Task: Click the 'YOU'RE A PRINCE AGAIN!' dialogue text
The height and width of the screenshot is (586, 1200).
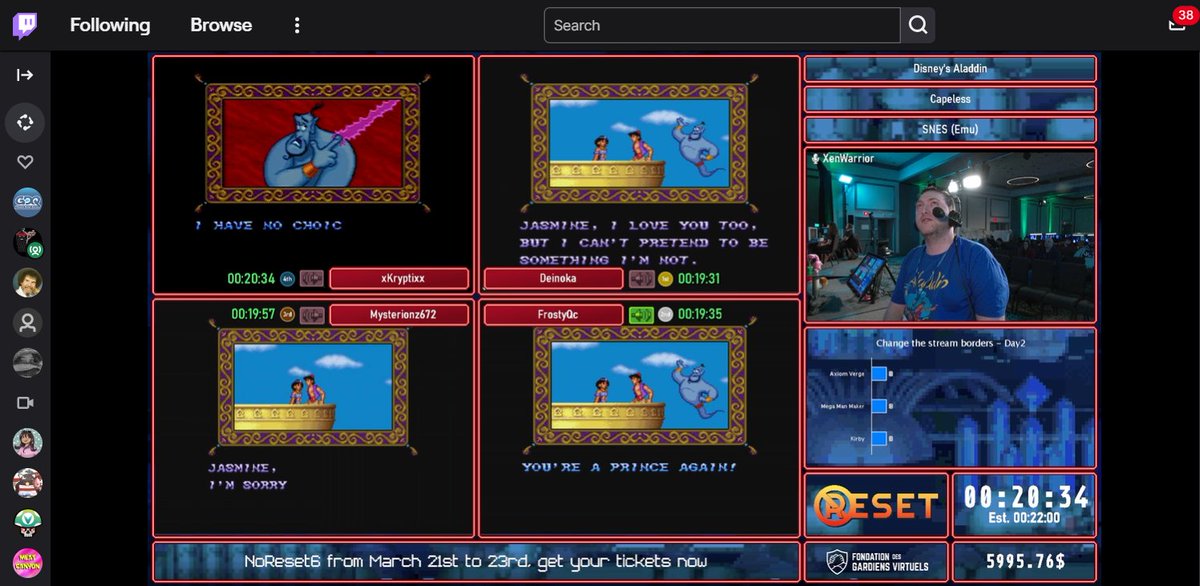Action: [x=630, y=467]
